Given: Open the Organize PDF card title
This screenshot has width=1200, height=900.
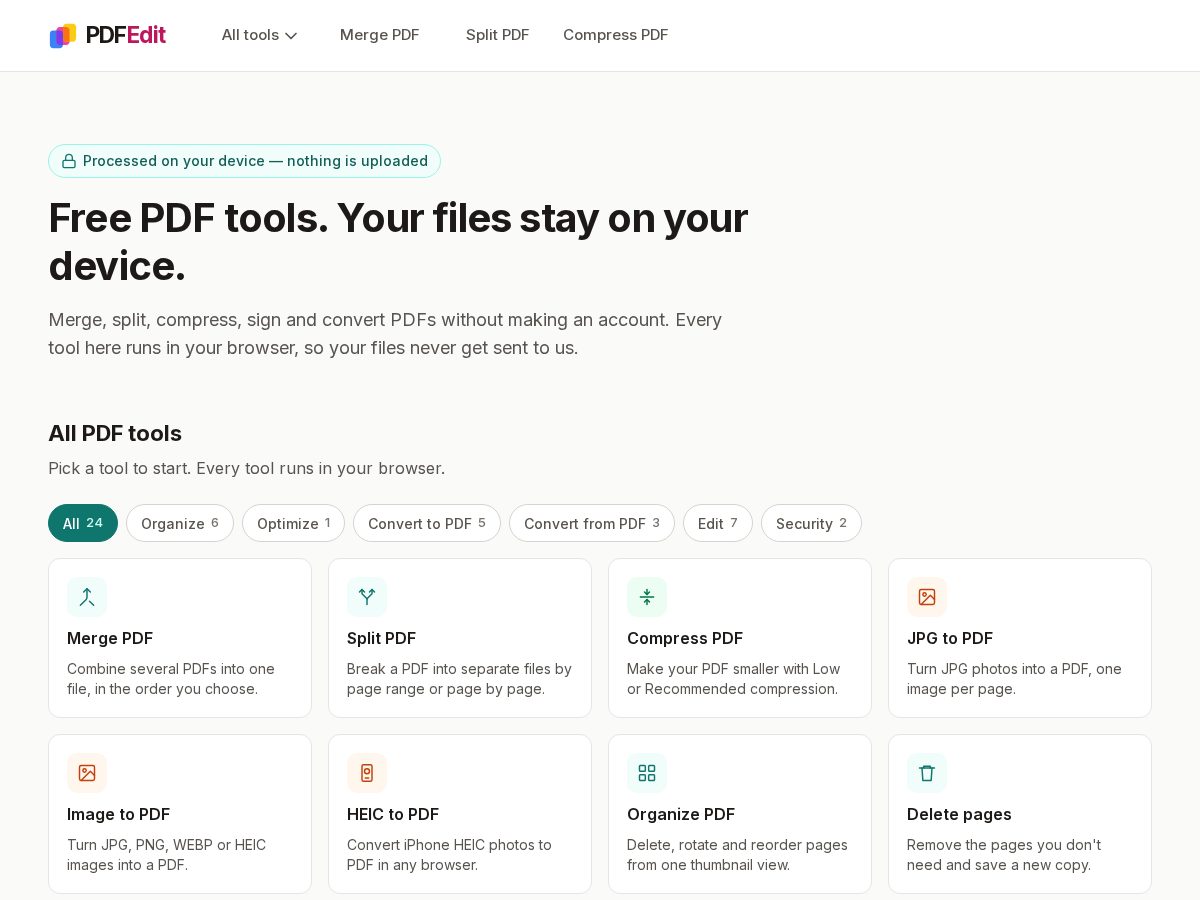Looking at the screenshot, I should point(681,814).
